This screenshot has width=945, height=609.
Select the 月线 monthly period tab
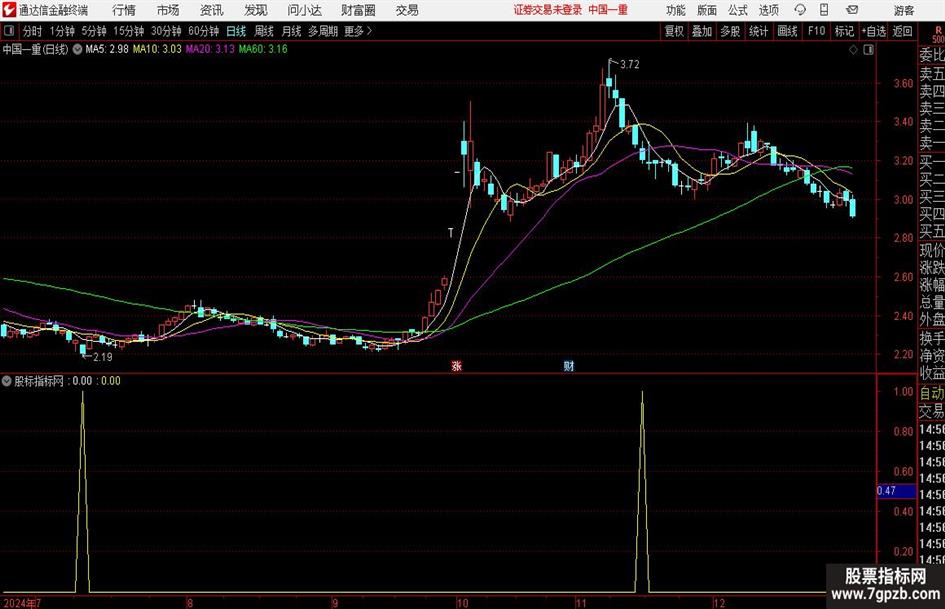292,31
